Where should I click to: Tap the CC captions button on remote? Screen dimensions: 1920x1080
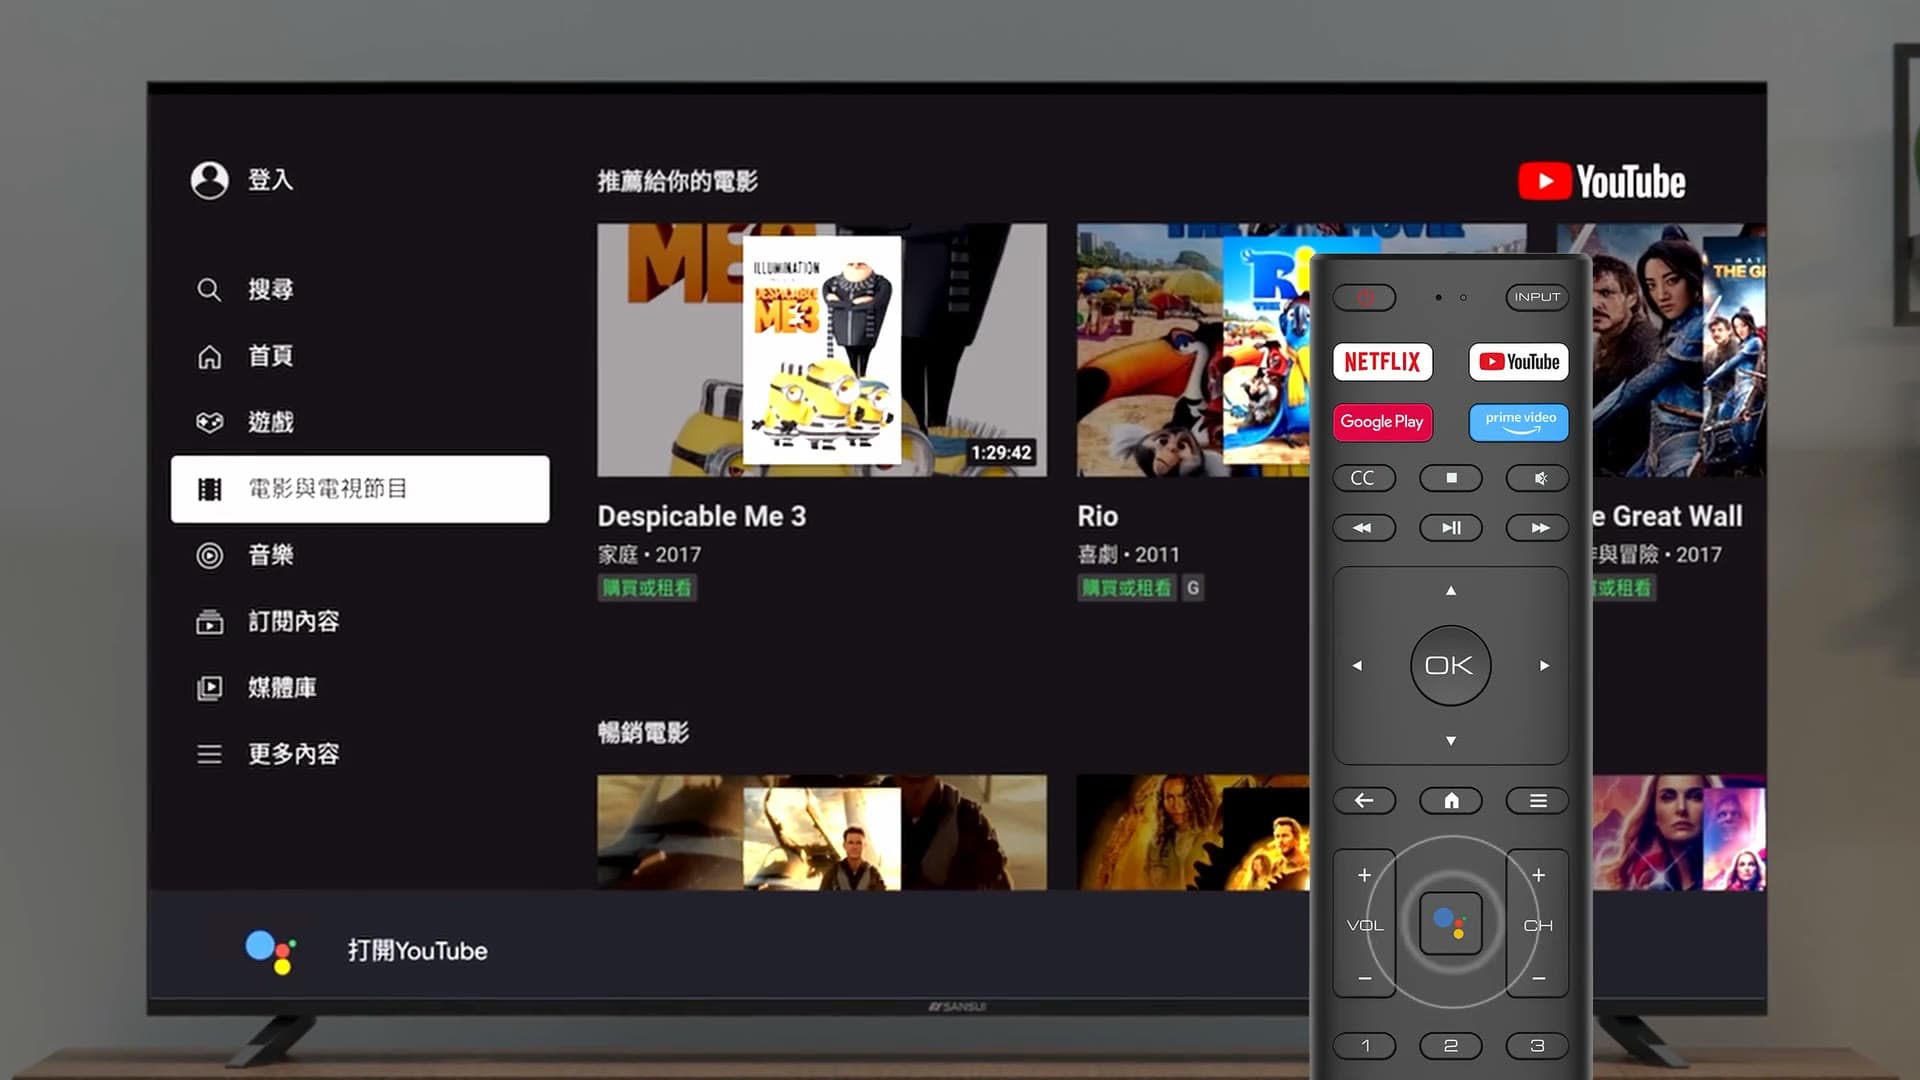[1364, 478]
